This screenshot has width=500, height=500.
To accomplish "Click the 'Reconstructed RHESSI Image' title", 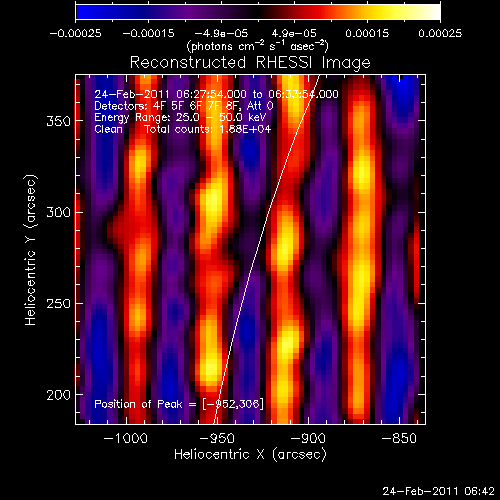I will tap(250, 63).
